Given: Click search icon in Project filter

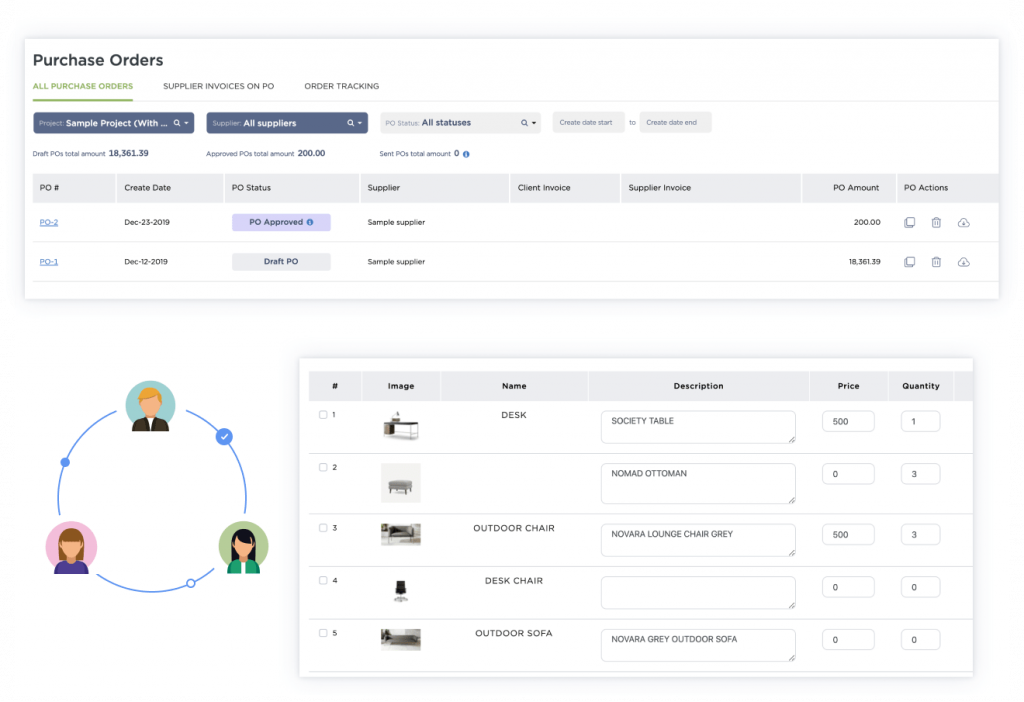Looking at the screenshot, I should click(x=176, y=123).
